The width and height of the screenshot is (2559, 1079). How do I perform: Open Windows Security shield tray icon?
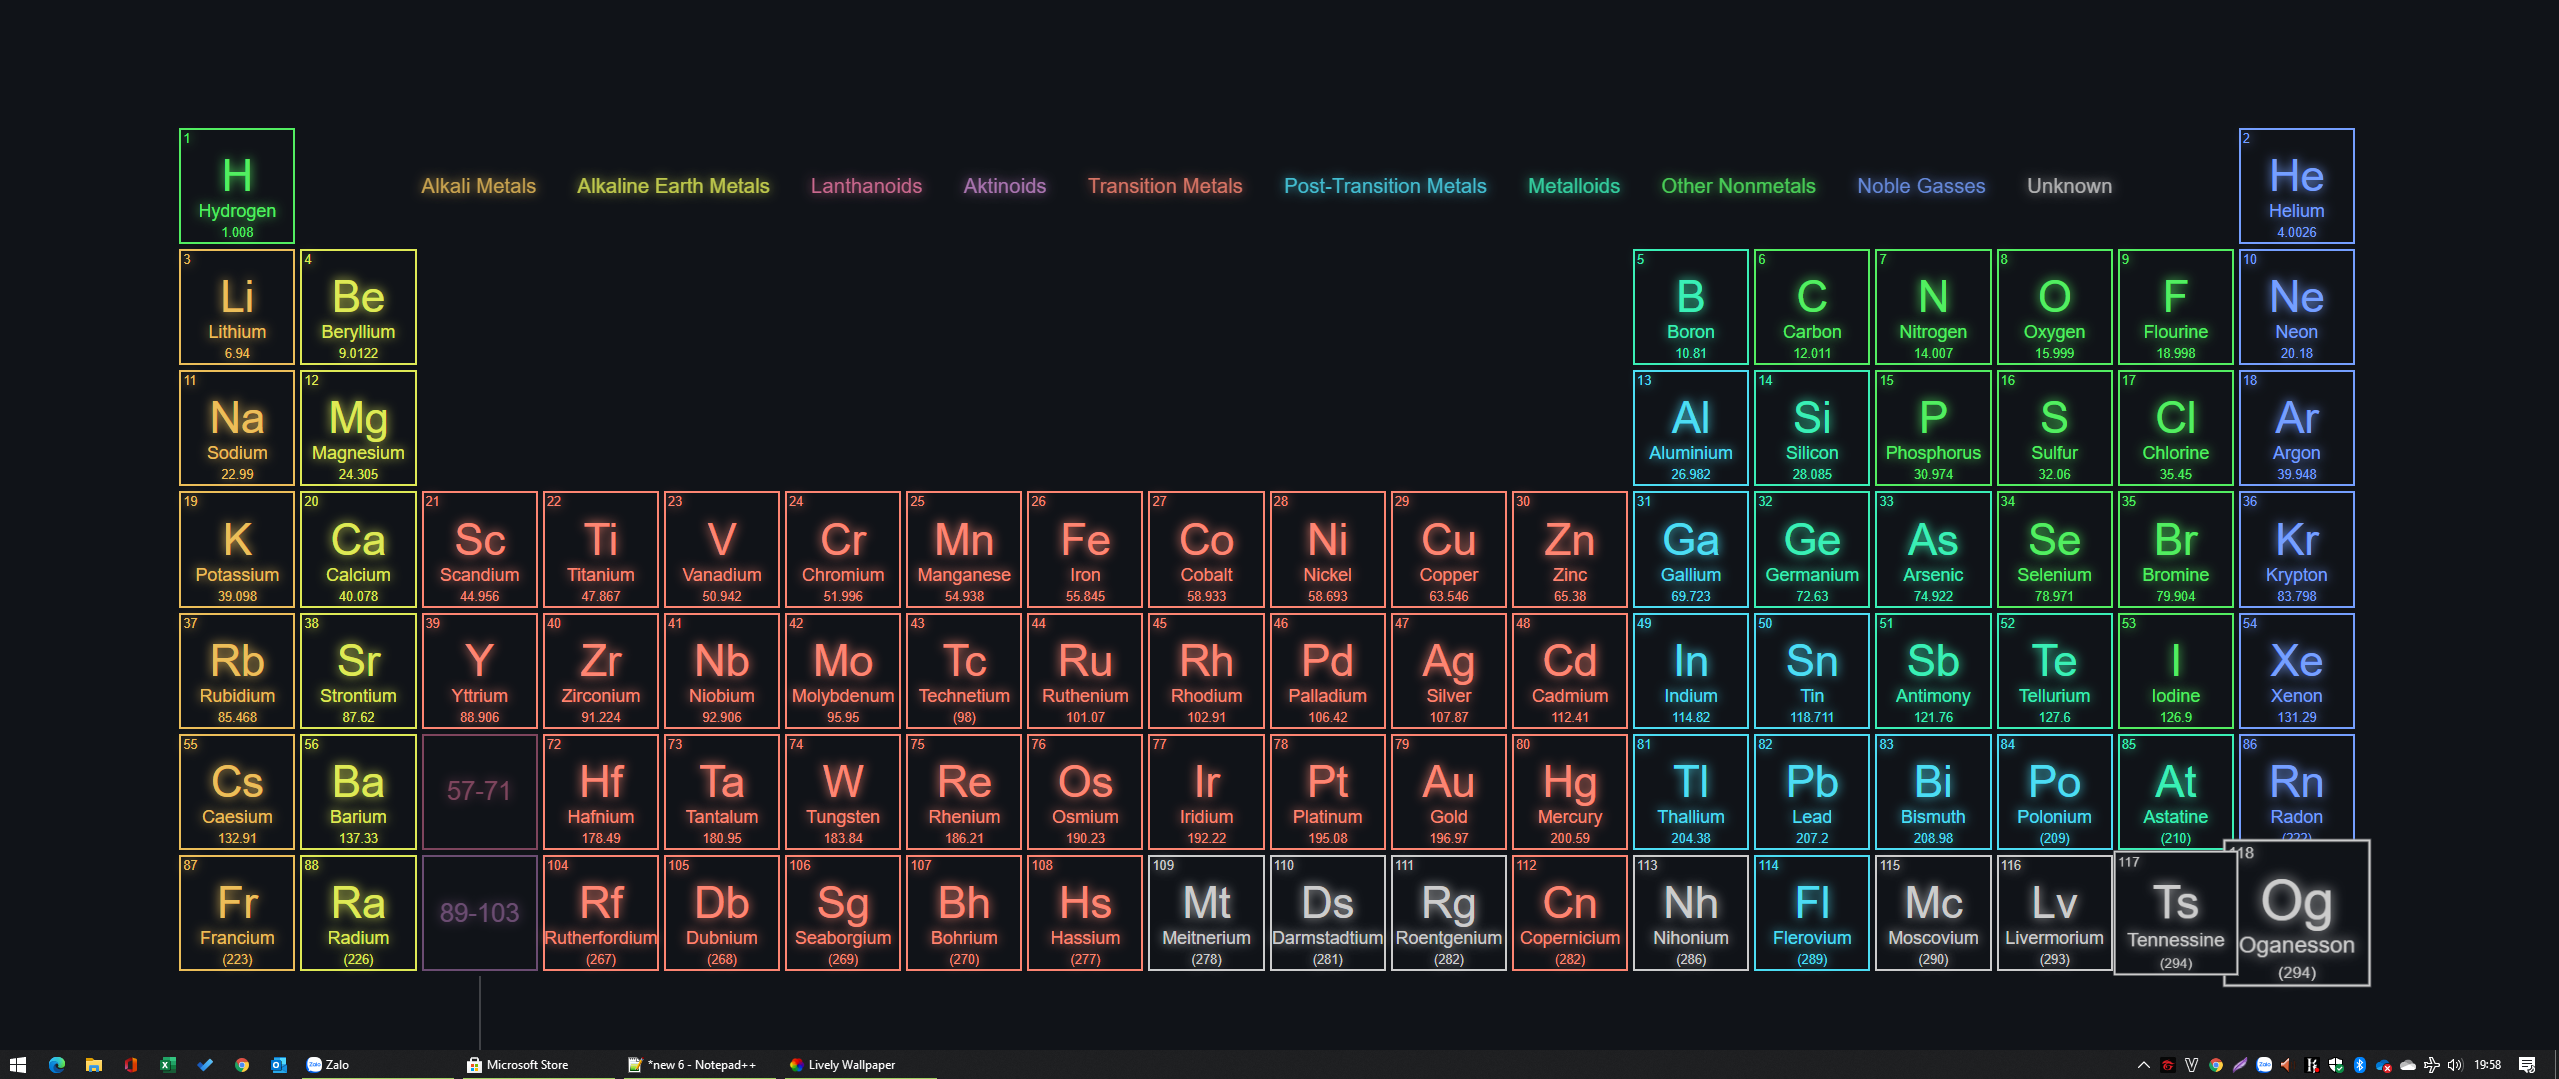pos(2335,1065)
